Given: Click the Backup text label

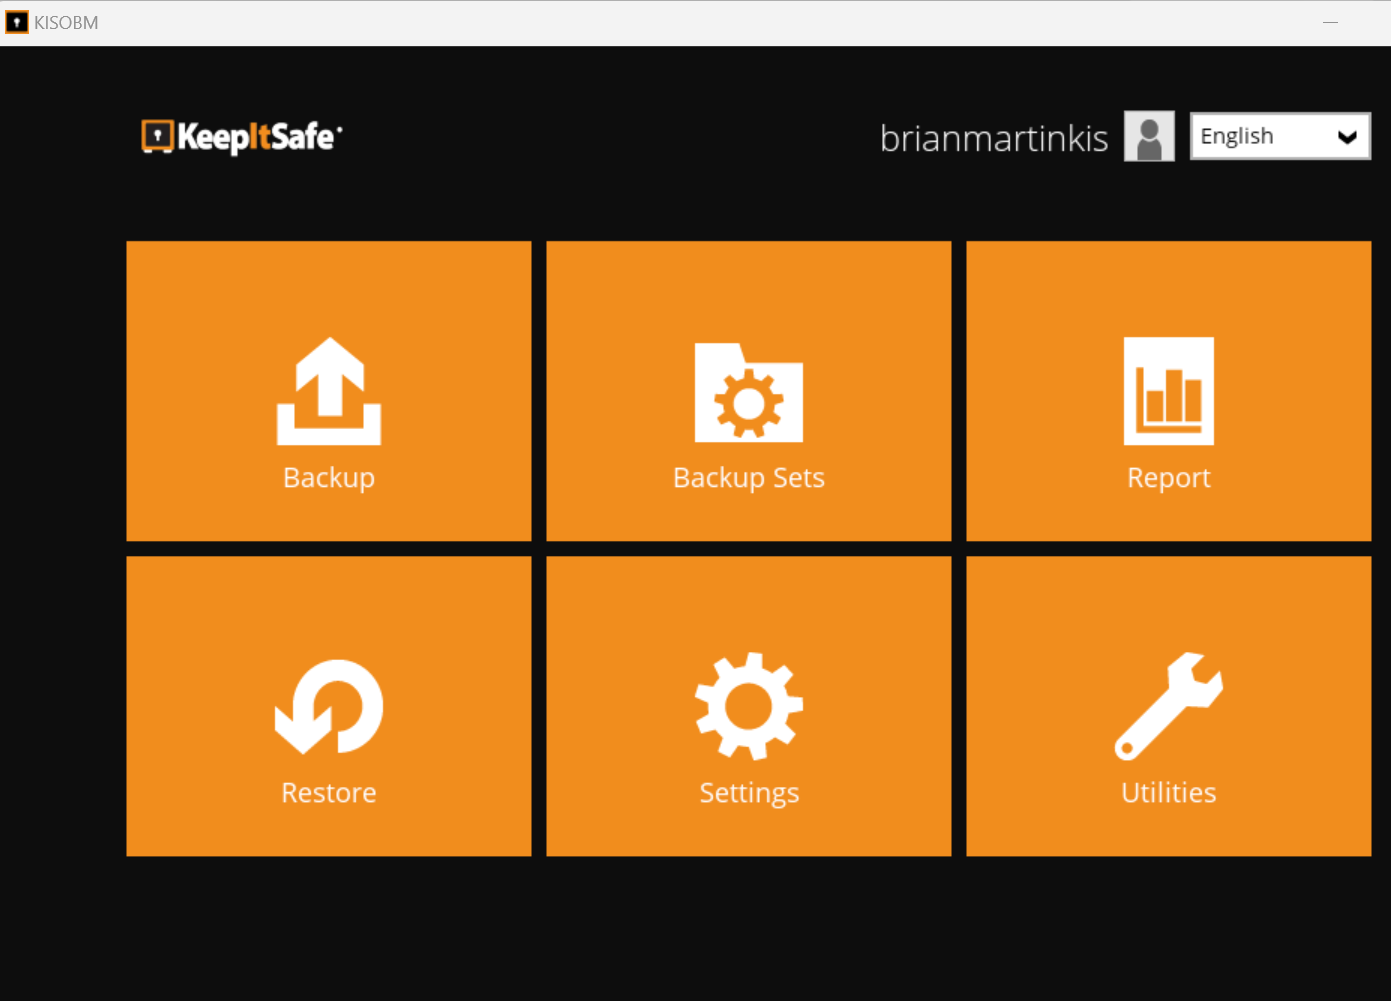Looking at the screenshot, I should point(328,477).
